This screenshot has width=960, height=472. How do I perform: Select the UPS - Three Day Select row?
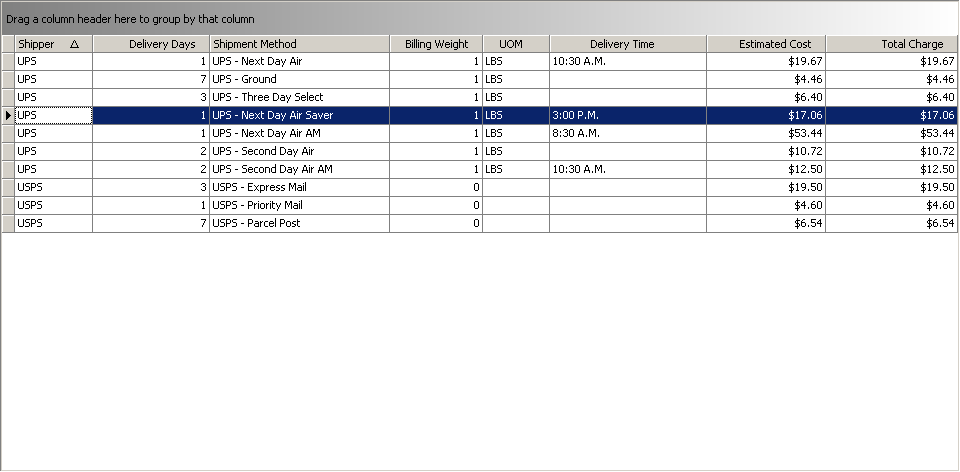click(x=299, y=97)
